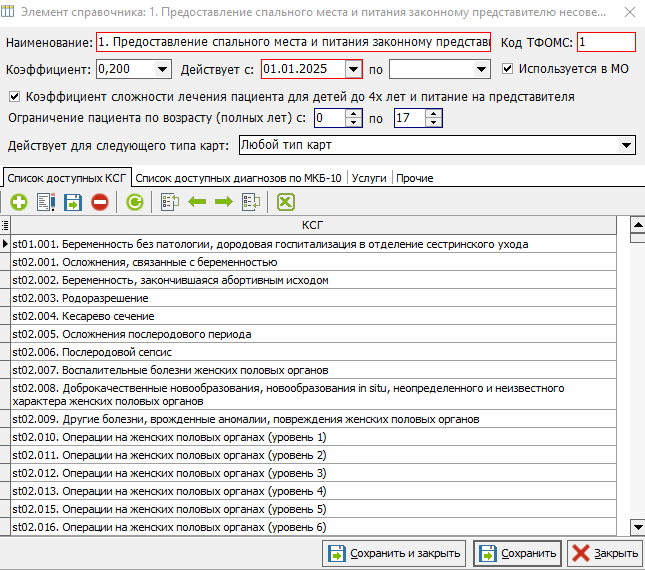Click the 'Закрыть' button
The width and height of the screenshot is (645, 570).
pyautogui.click(x=605, y=553)
